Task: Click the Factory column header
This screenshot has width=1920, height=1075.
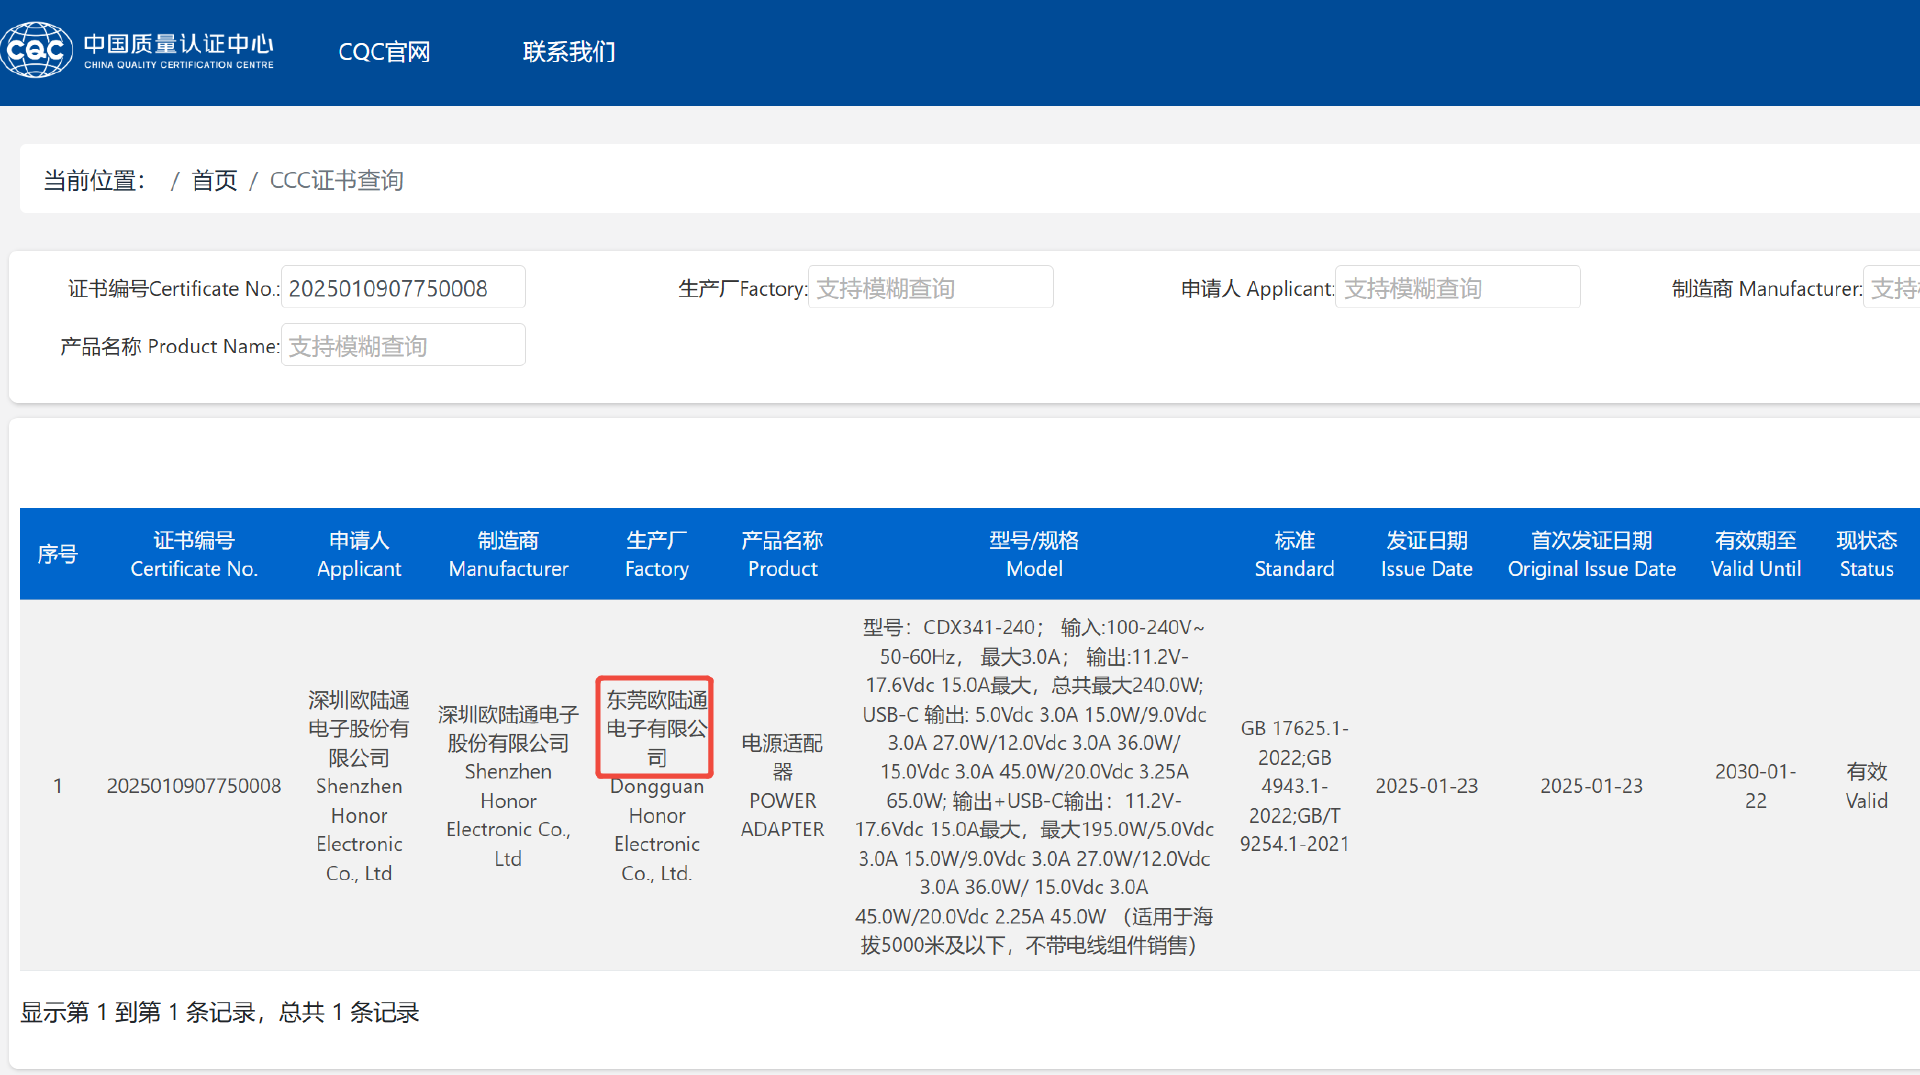Action: pos(657,554)
